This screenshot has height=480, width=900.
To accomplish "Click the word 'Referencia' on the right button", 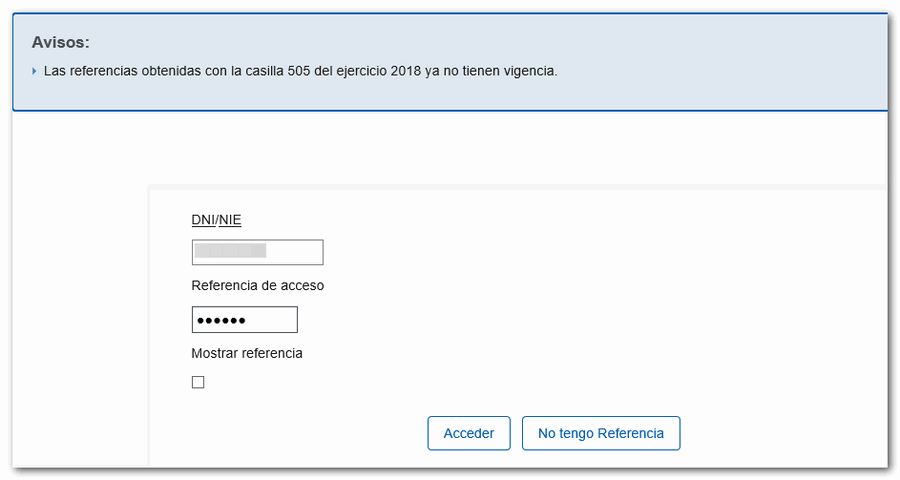I will (631, 433).
